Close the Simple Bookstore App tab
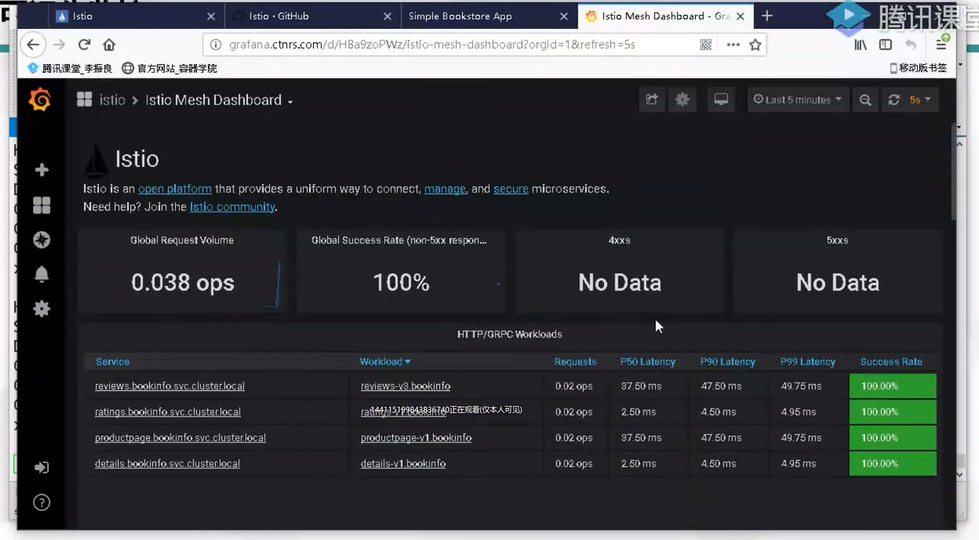The width and height of the screenshot is (979, 540). pyautogui.click(x=564, y=16)
